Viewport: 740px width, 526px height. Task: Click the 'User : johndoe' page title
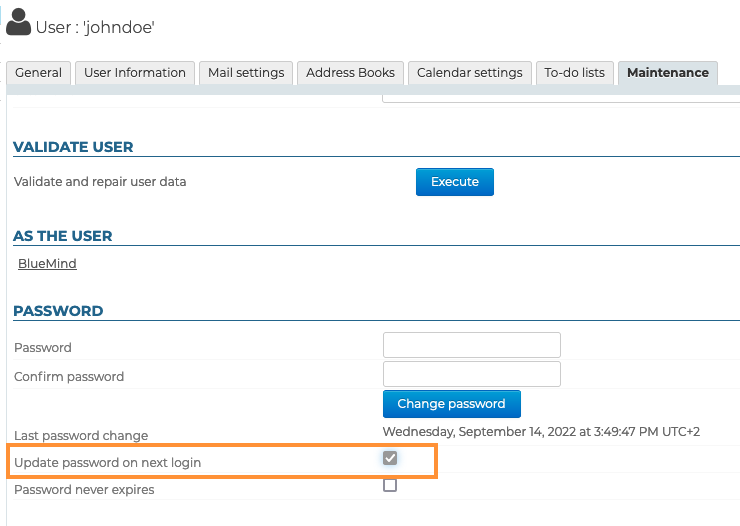pos(95,27)
